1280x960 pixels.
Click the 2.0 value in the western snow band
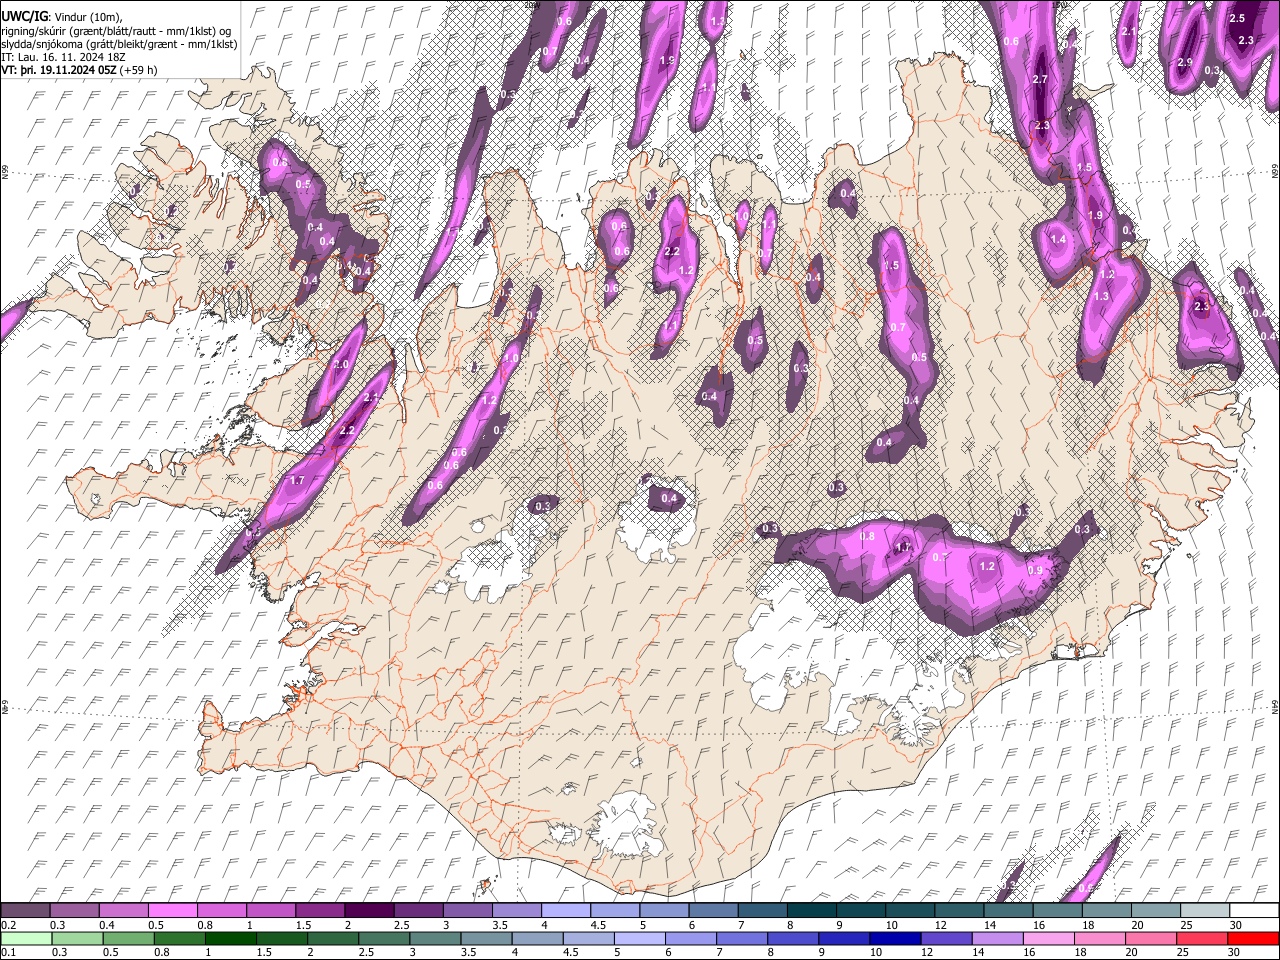pos(341,365)
